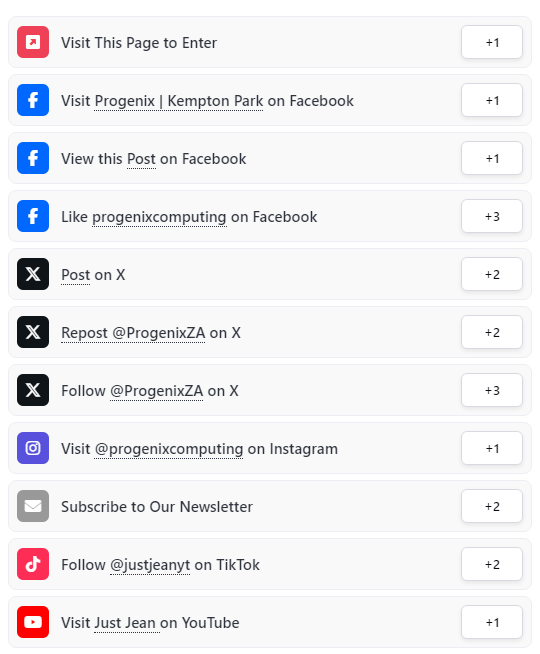The image size is (540, 654).
Task: Claim +1 for Visit This Page to Enter
Action: coord(492,42)
